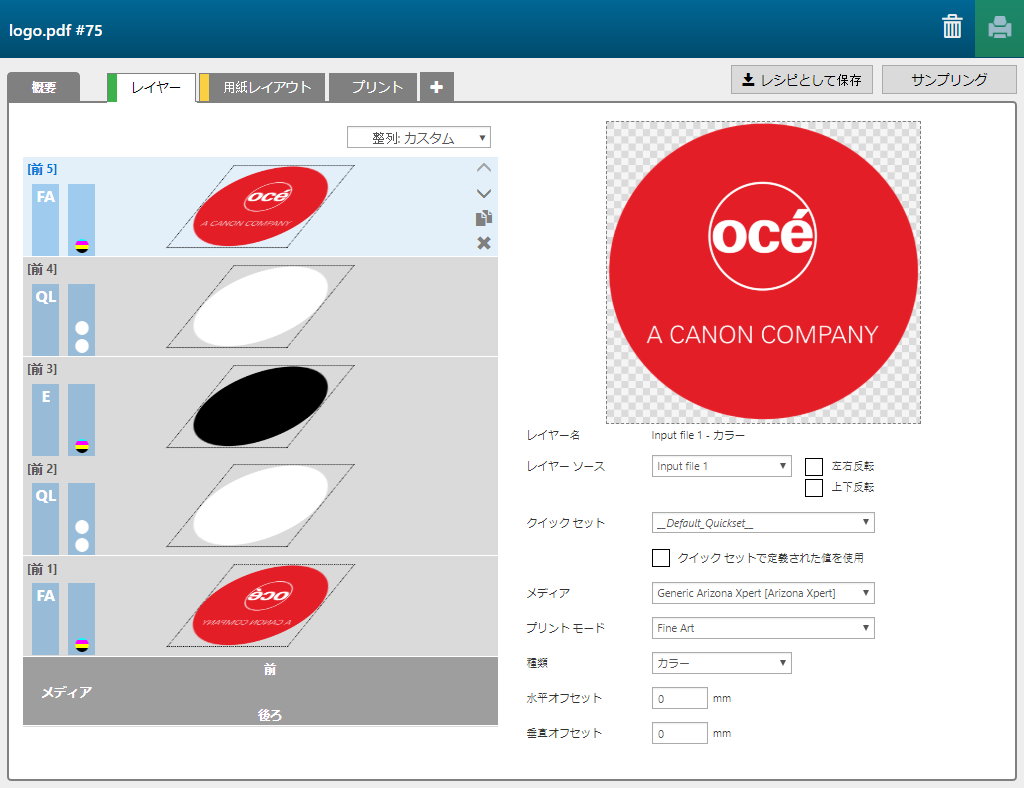The height and width of the screenshot is (788, 1024).
Task: Move layer 前 5 down with chevron
Action: 483,193
